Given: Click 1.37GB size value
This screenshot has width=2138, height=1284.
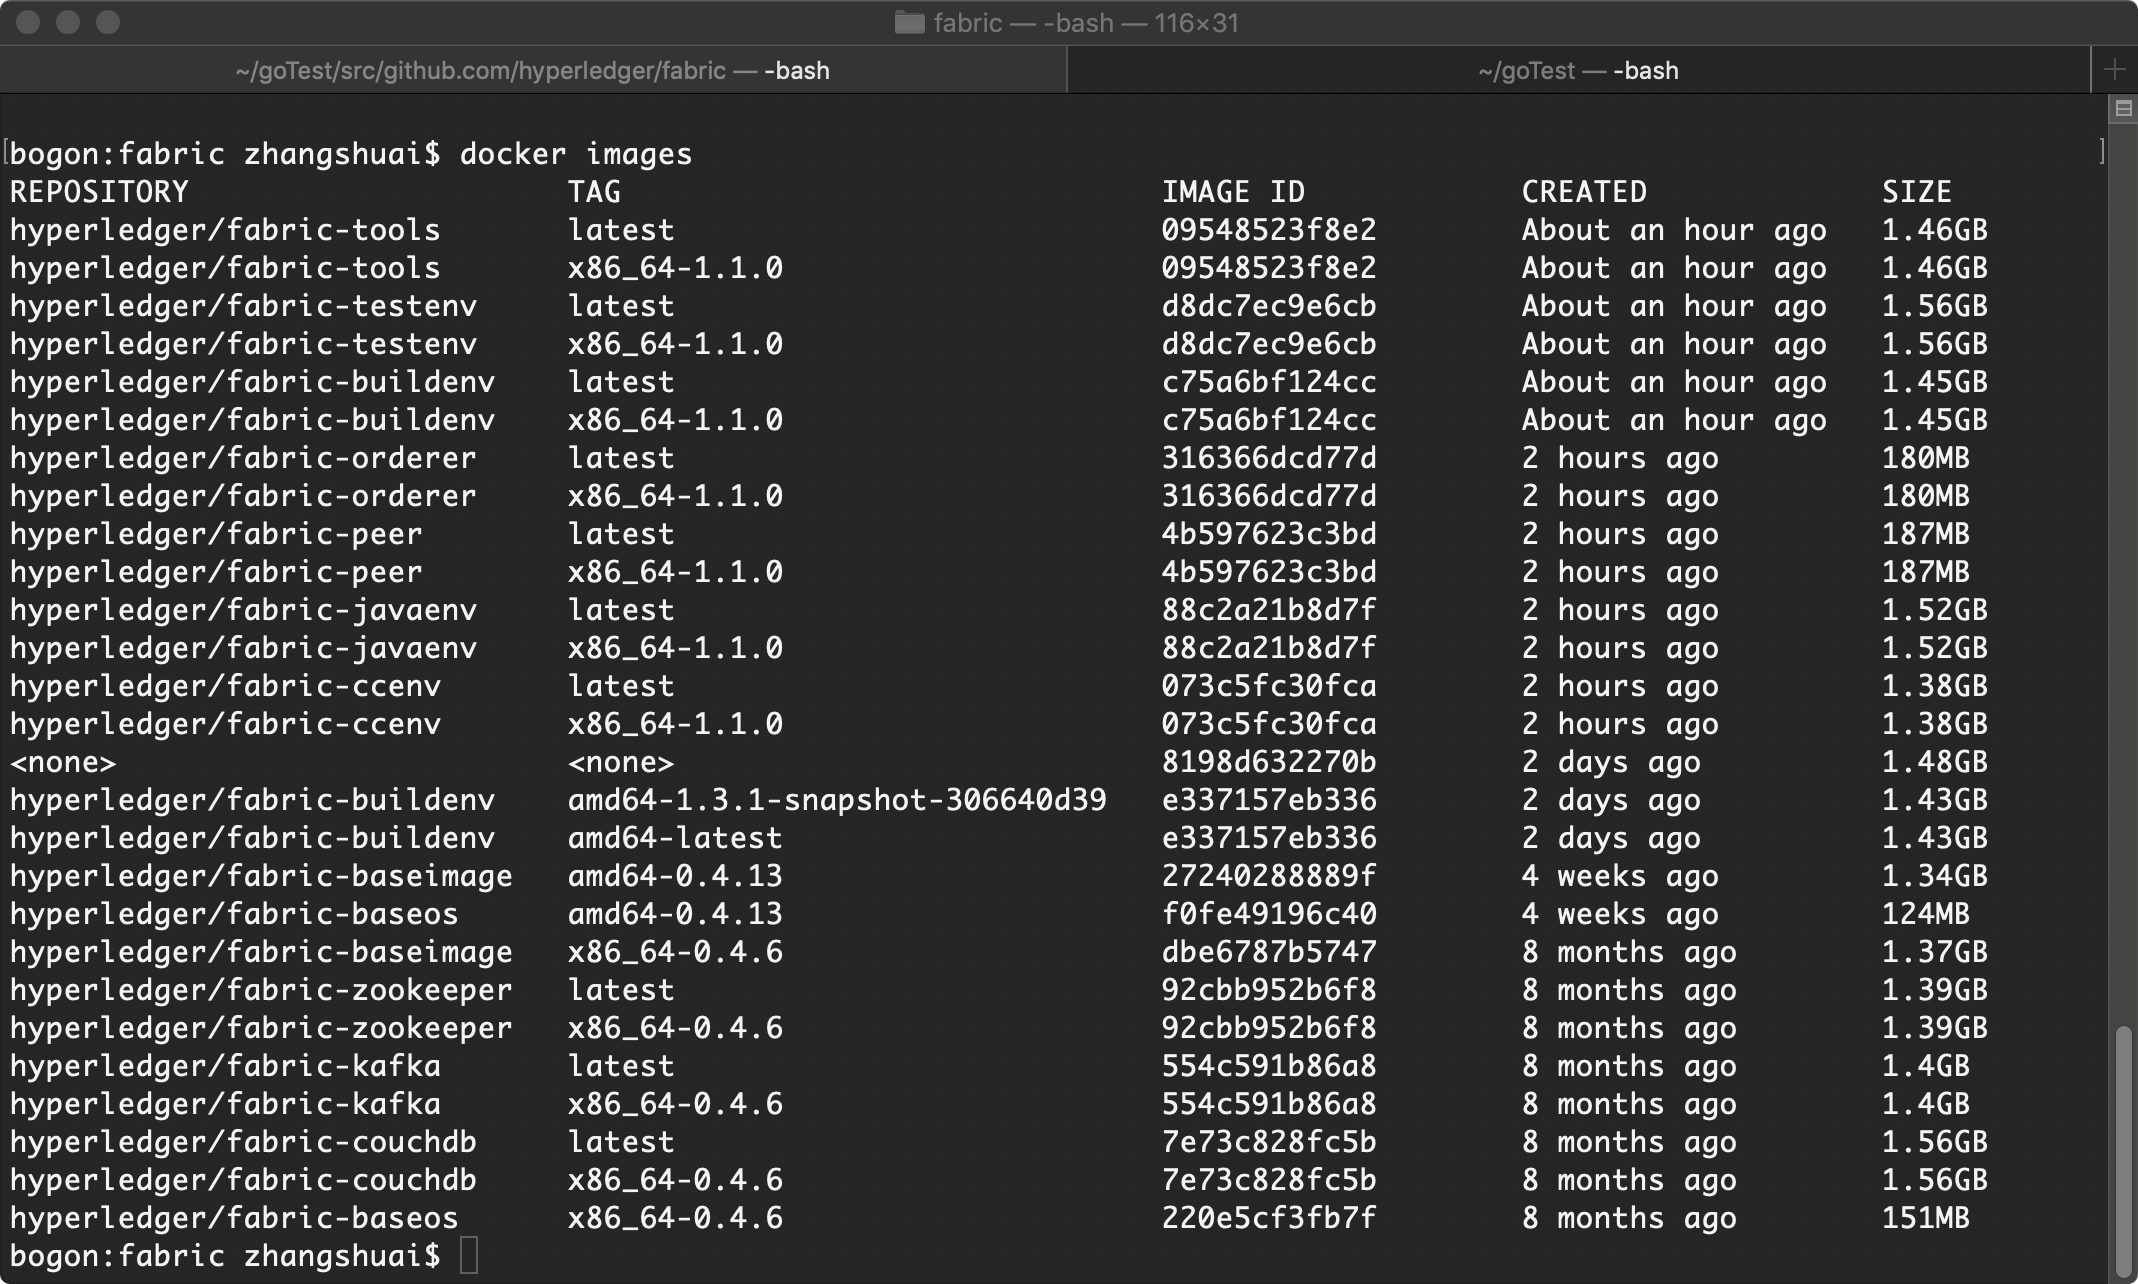Looking at the screenshot, I should [x=1935, y=952].
